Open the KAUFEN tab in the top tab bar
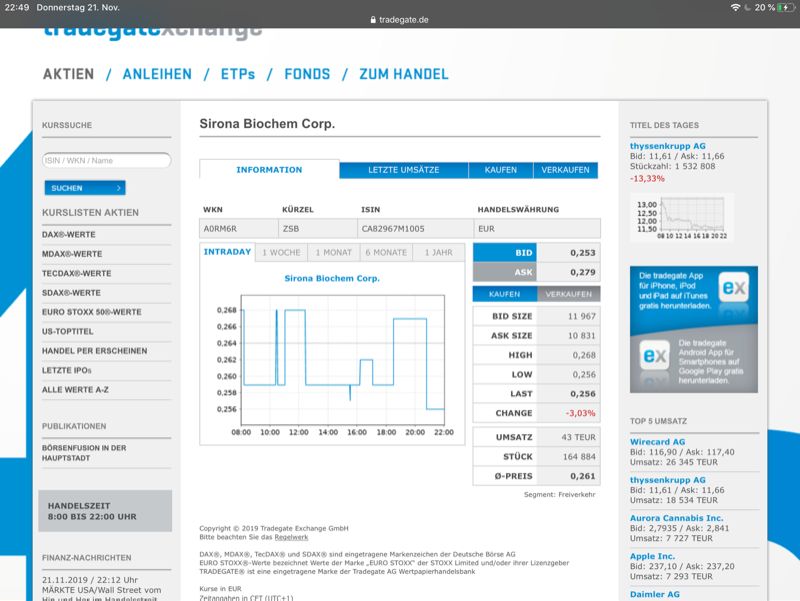This screenshot has width=800, height=601. point(501,170)
